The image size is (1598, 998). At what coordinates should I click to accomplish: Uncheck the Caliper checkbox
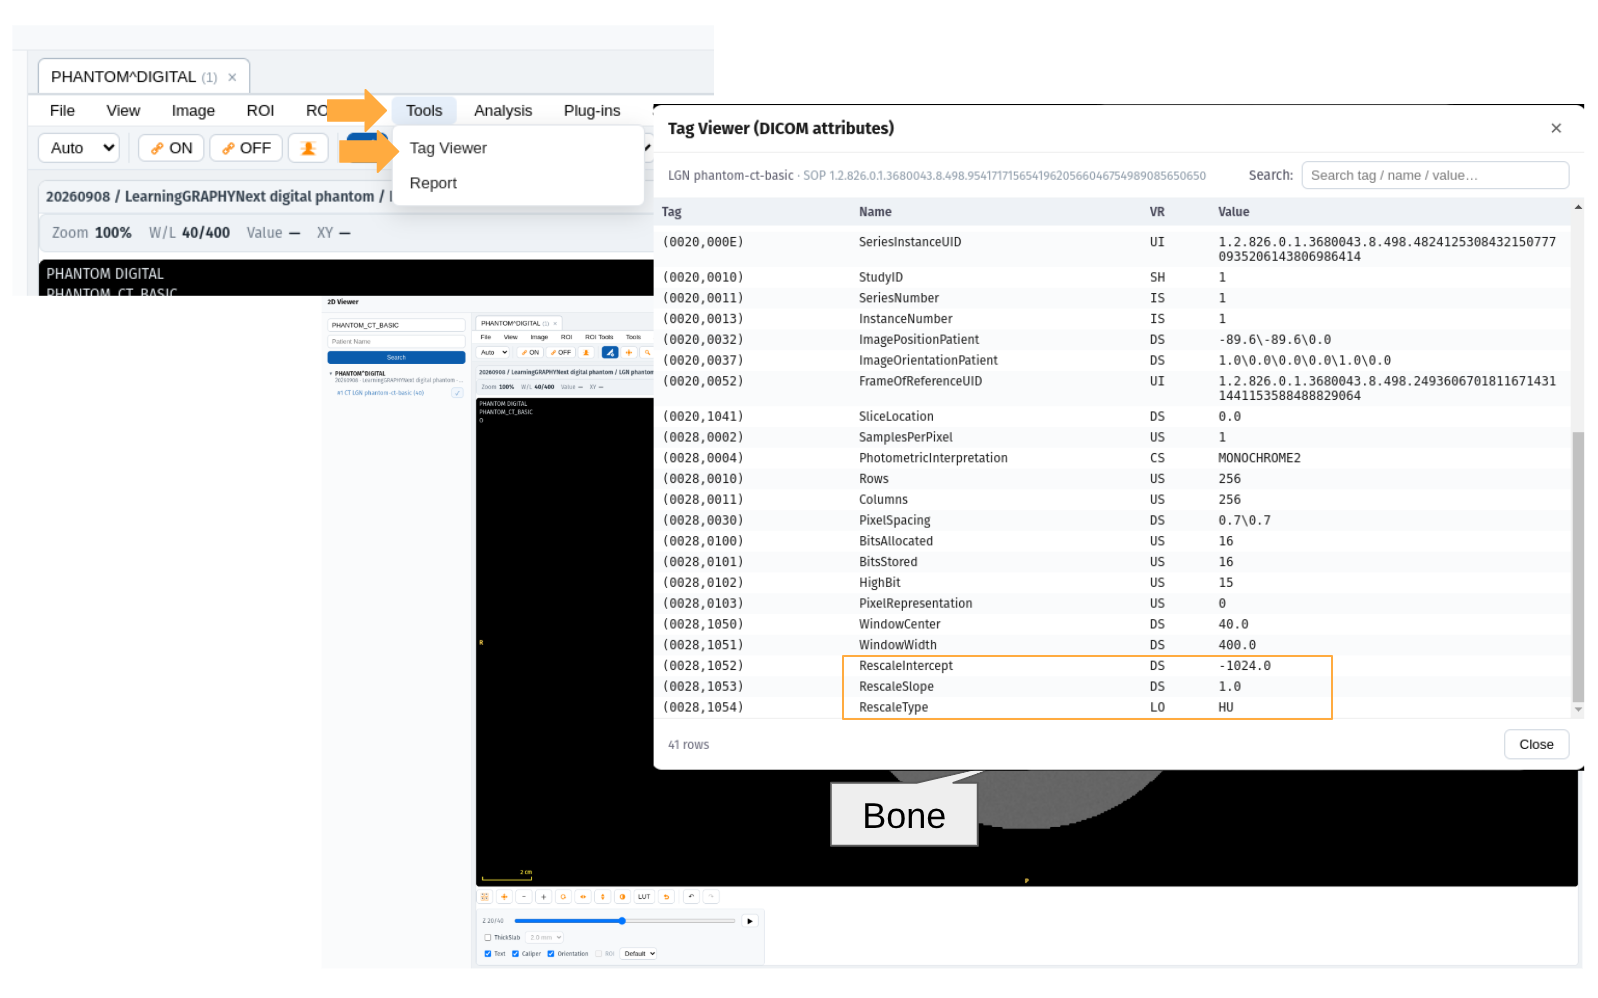pos(516,954)
